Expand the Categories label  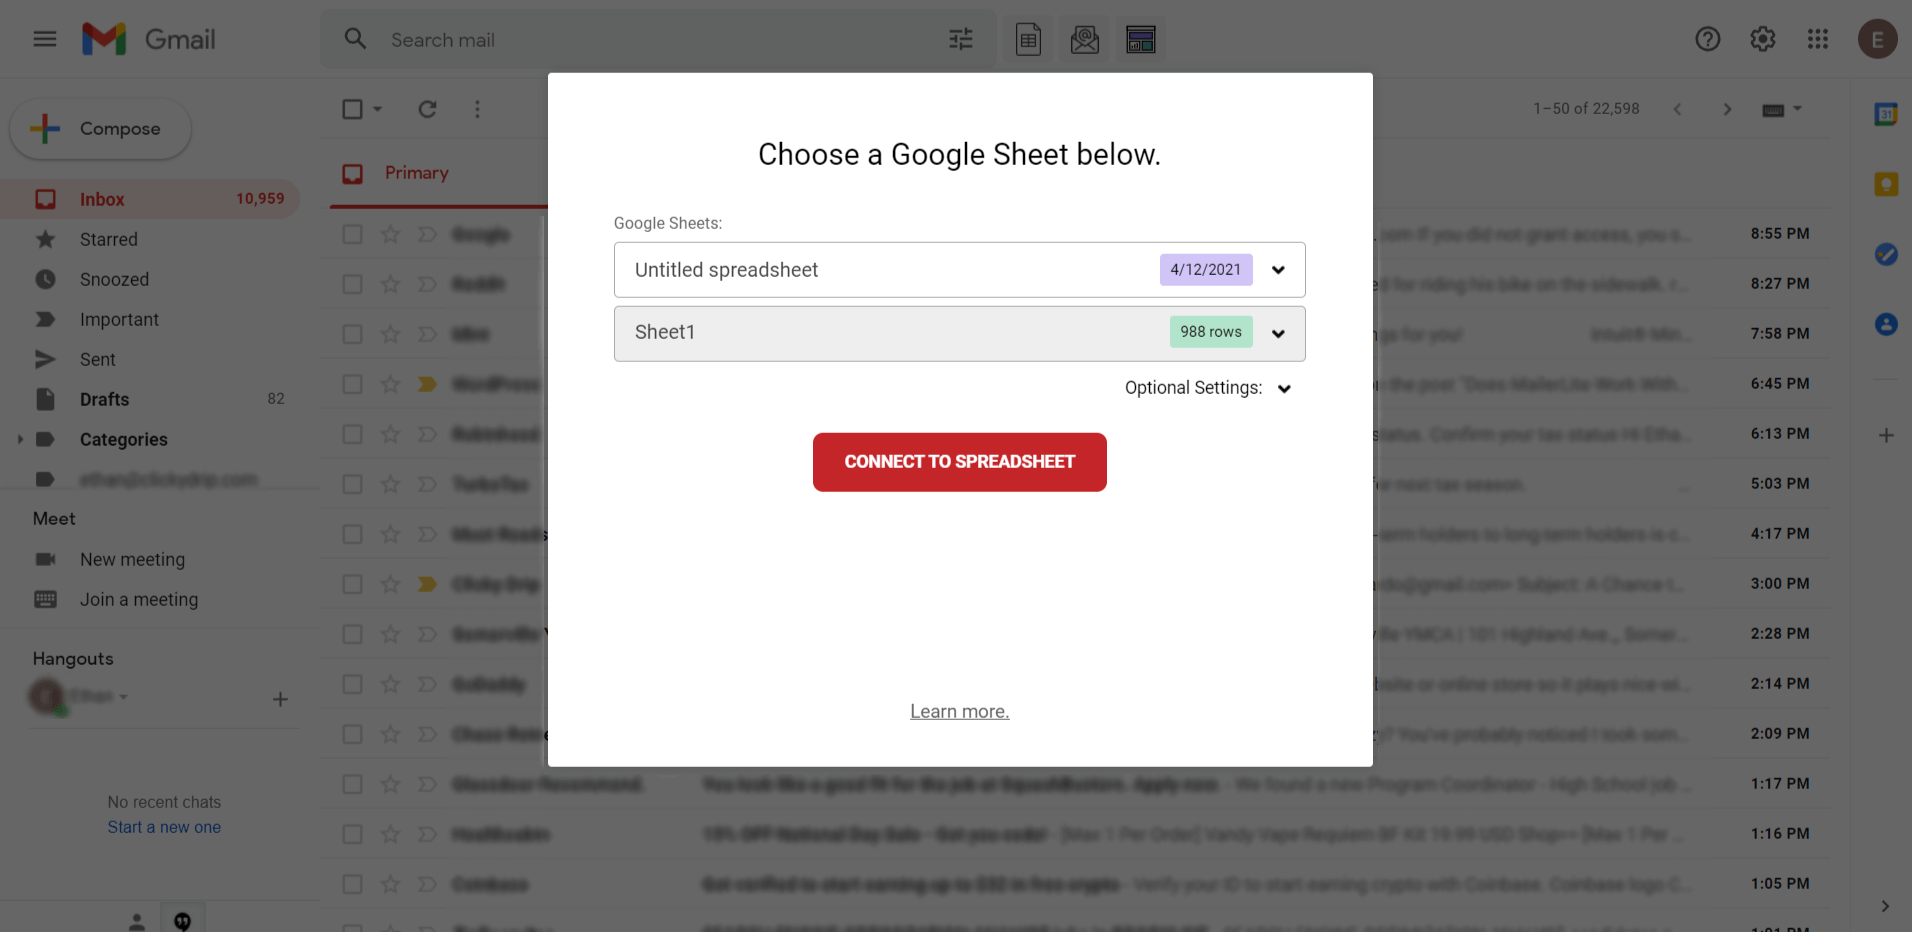pos(19,439)
